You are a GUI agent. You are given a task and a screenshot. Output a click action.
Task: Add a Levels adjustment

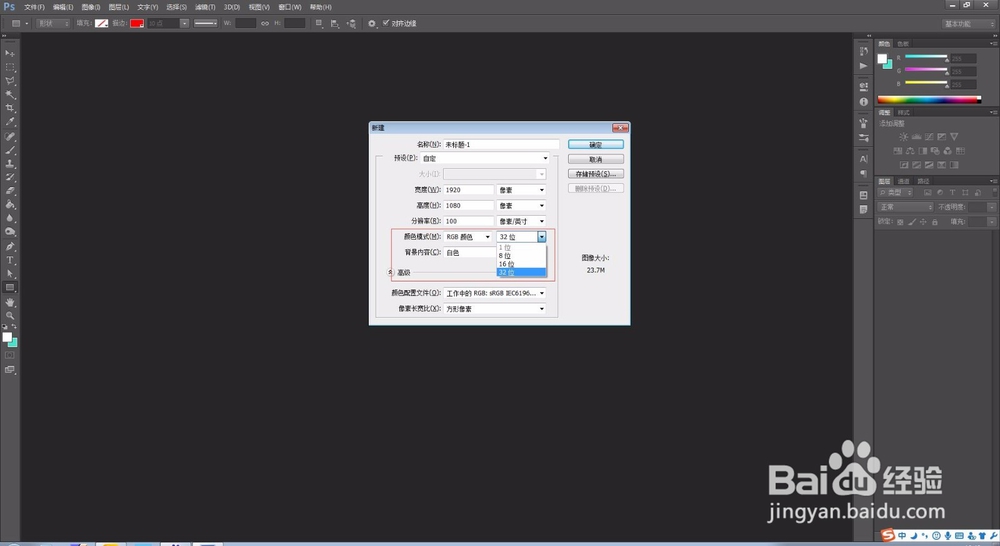click(x=916, y=136)
